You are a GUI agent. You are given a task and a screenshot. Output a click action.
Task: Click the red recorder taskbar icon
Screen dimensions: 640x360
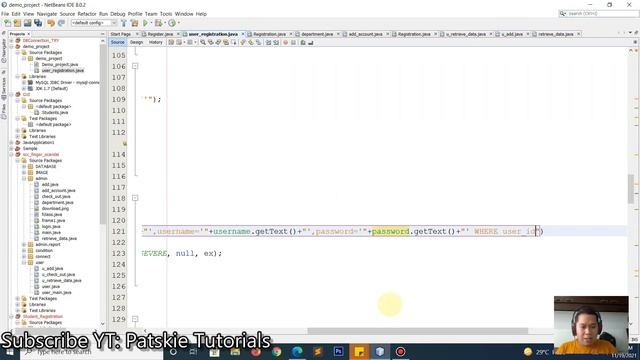[400, 351]
